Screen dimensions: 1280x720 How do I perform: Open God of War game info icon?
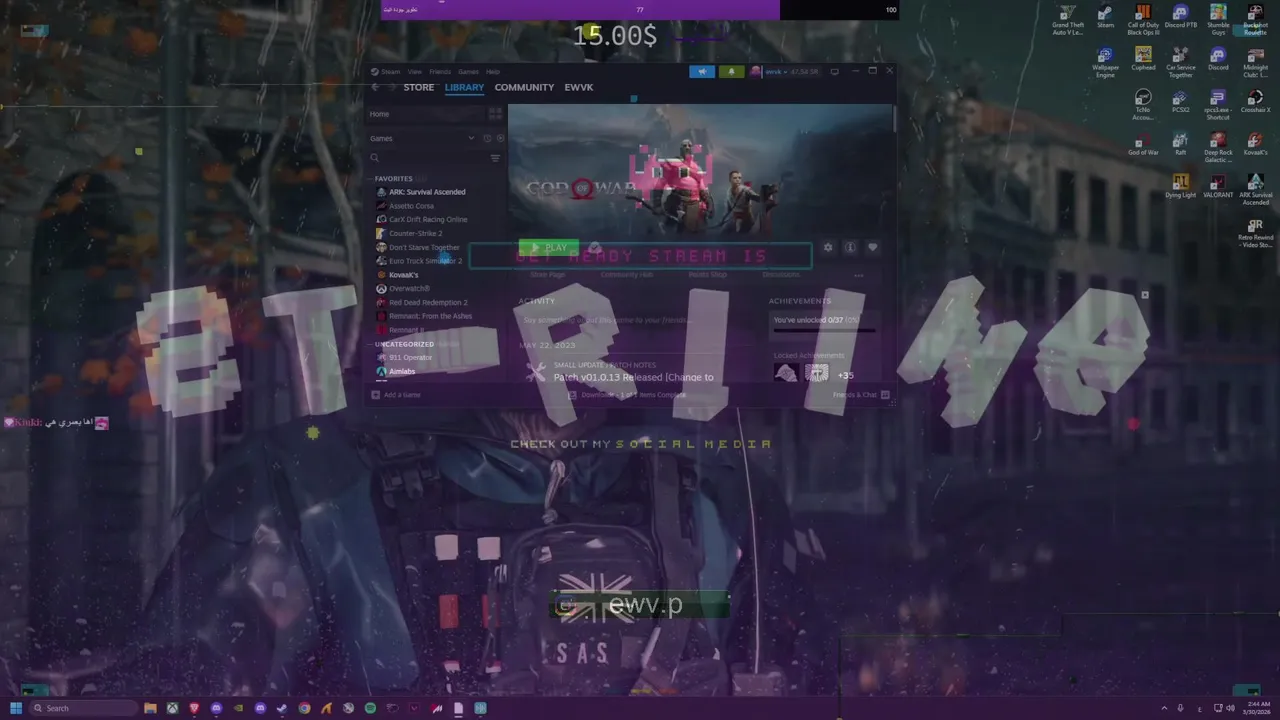point(850,247)
